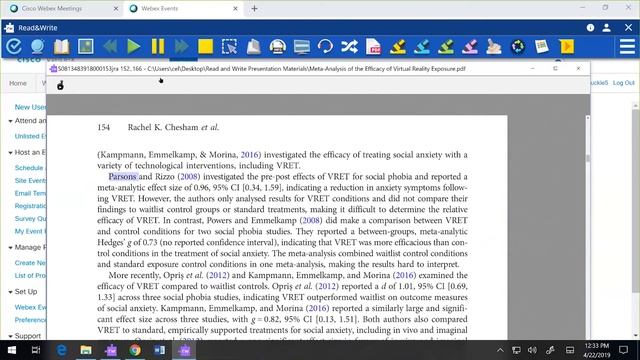Open the Dictionary book icon
This screenshot has width=640, height=360.
coord(62,47)
